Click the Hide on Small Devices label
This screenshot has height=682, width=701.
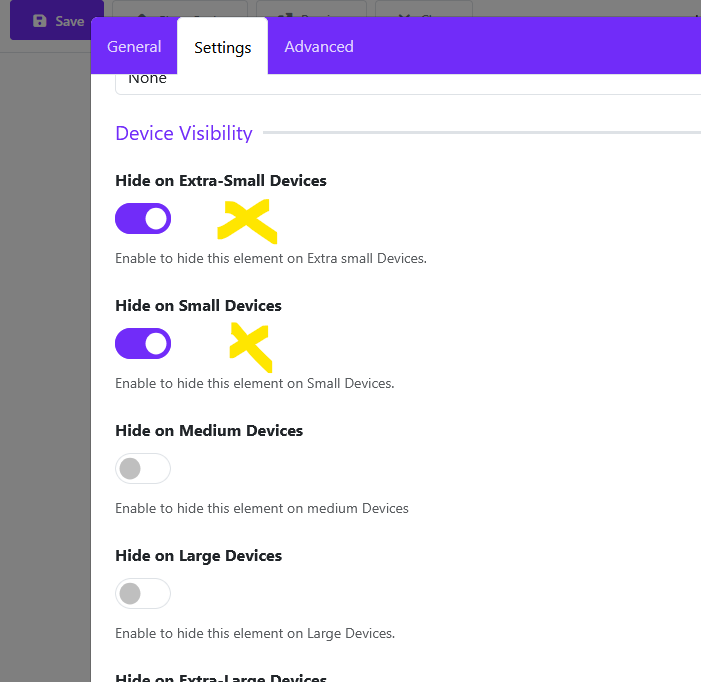[x=198, y=306]
